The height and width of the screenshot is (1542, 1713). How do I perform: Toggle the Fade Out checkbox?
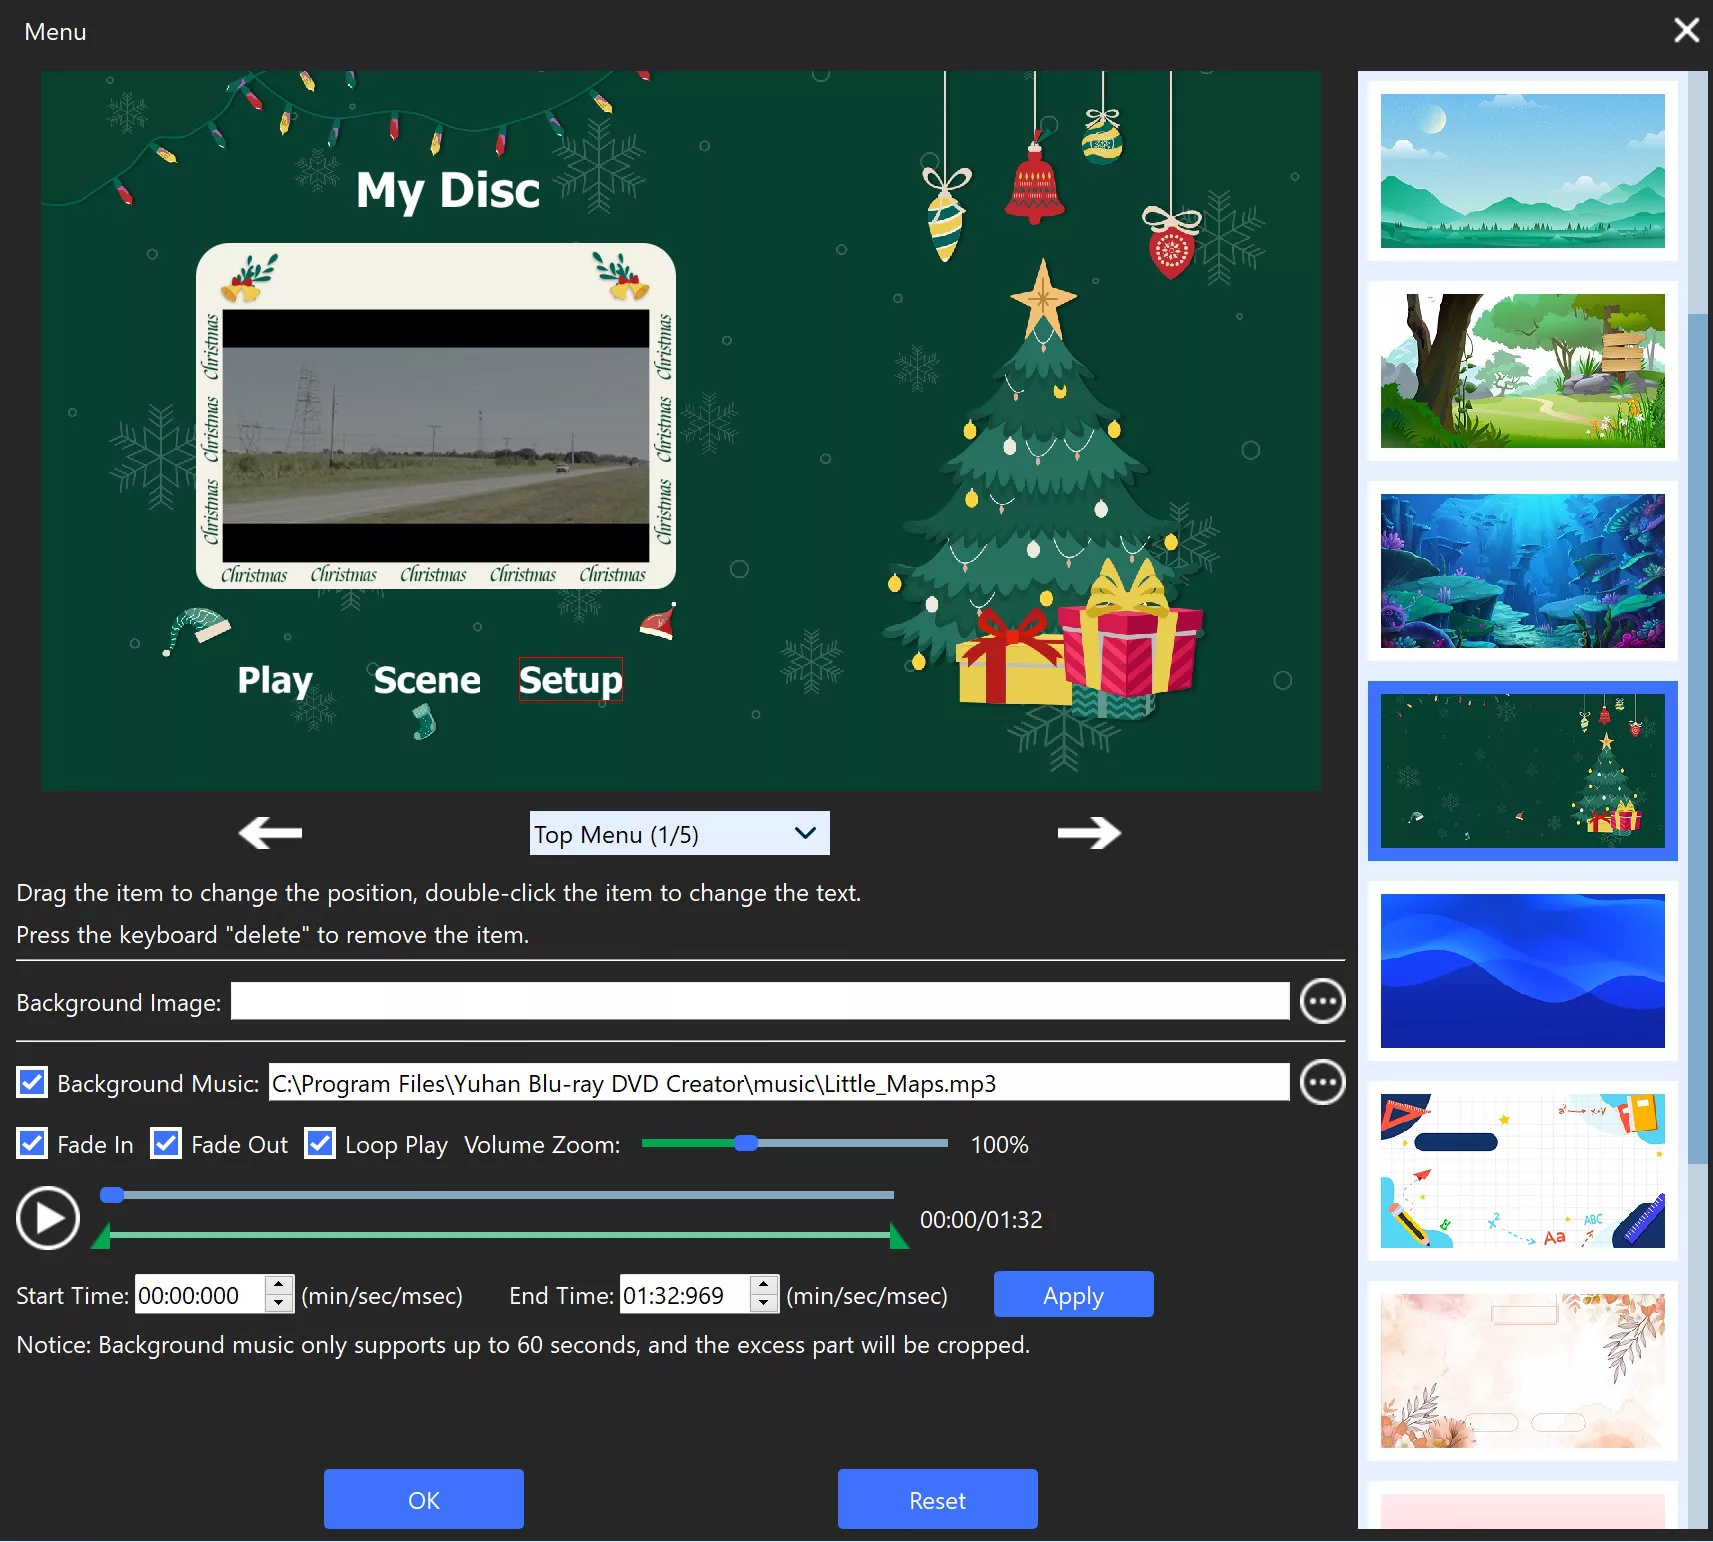tap(166, 1143)
